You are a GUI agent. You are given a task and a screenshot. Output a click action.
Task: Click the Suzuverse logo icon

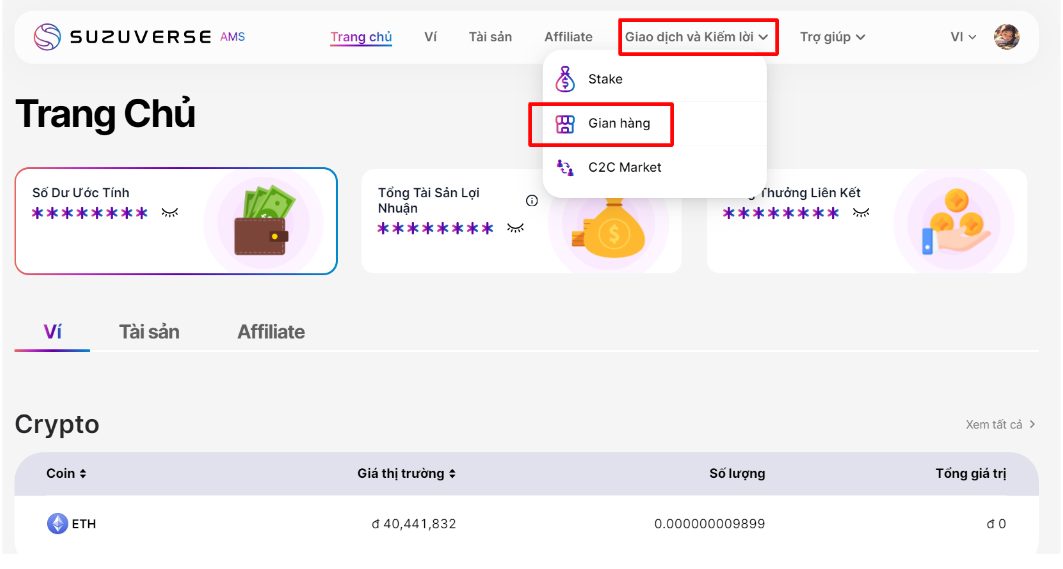(x=47, y=37)
